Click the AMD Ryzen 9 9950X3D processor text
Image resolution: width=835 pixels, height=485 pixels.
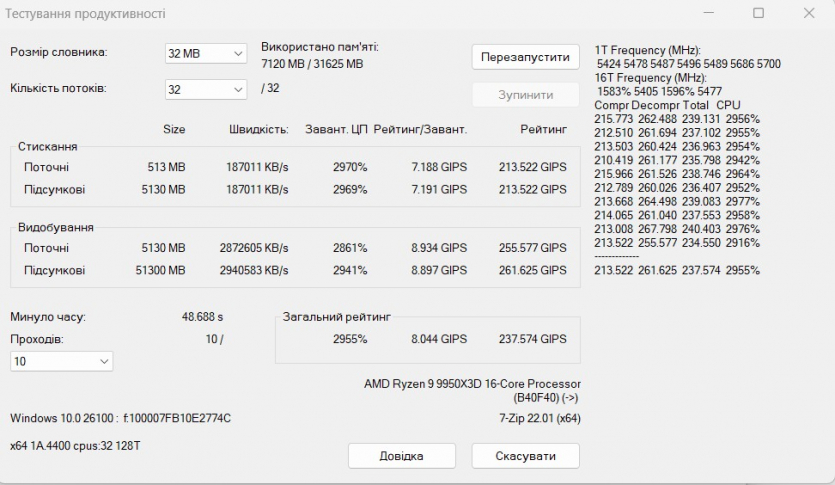[472, 384]
